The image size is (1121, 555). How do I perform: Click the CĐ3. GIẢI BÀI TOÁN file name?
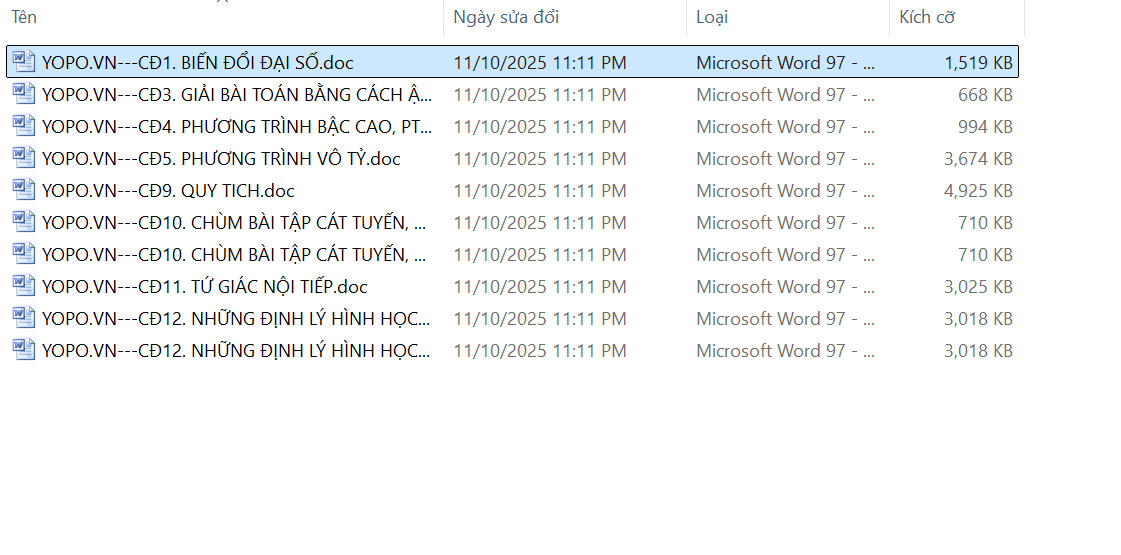tap(237, 95)
